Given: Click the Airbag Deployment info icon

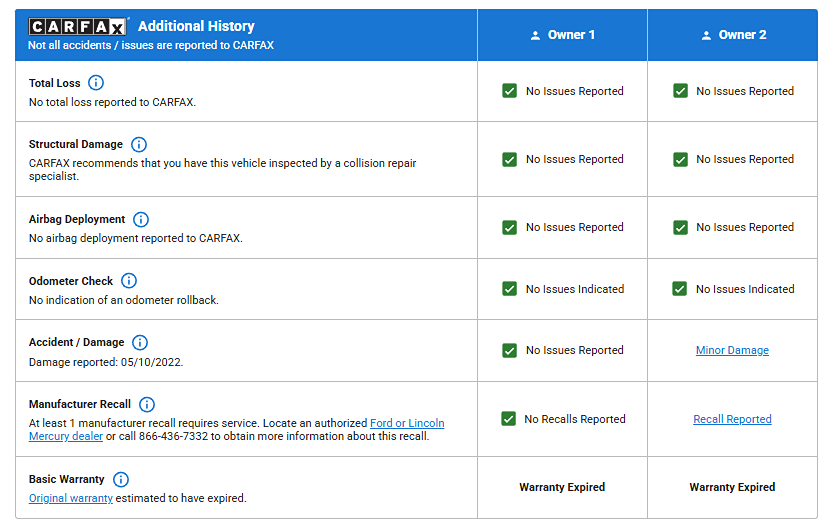Looking at the screenshot, I should [x=141, y=219].
